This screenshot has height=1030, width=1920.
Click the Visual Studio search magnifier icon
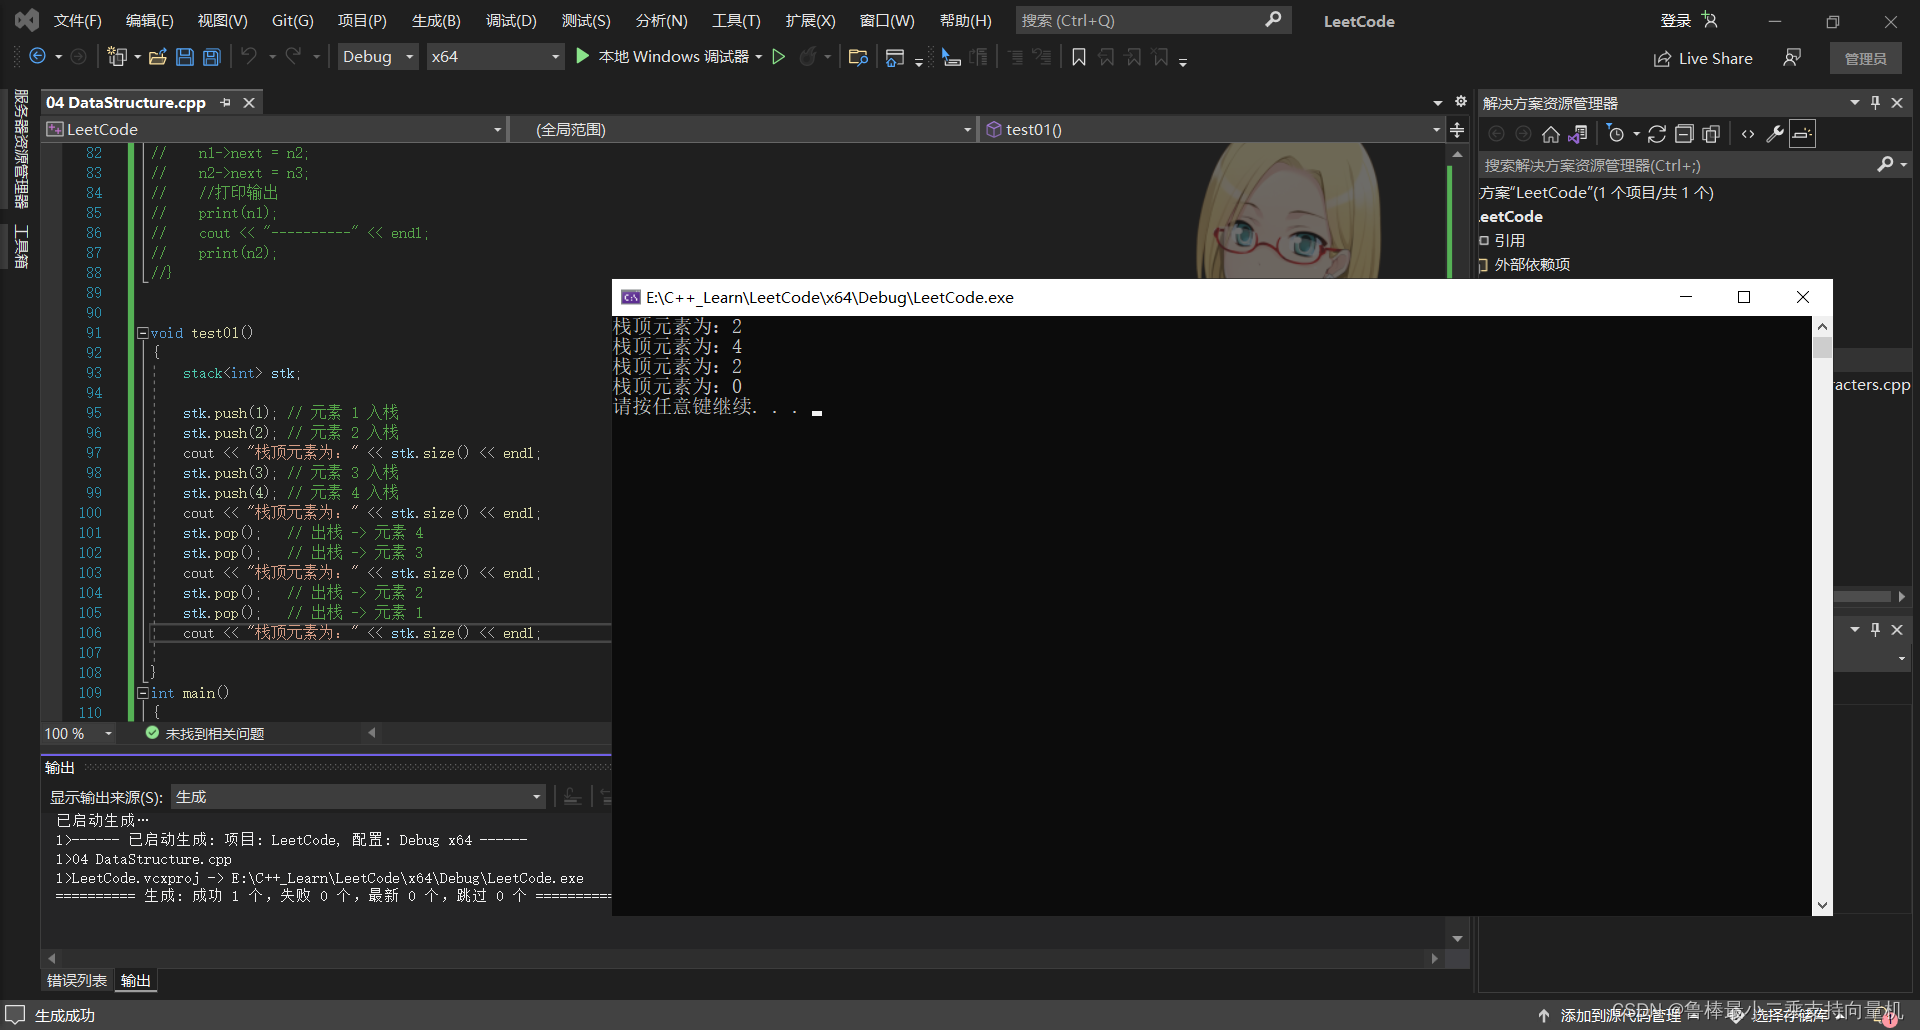[1273, 20]
